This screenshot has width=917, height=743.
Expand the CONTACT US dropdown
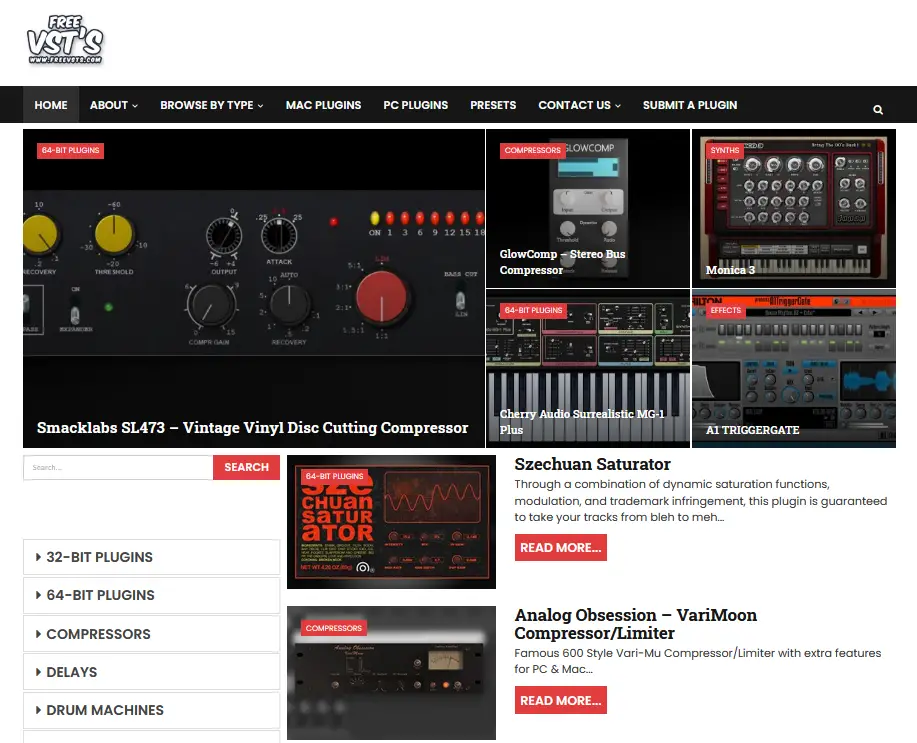pyautogui.click(x=580, y=105)
